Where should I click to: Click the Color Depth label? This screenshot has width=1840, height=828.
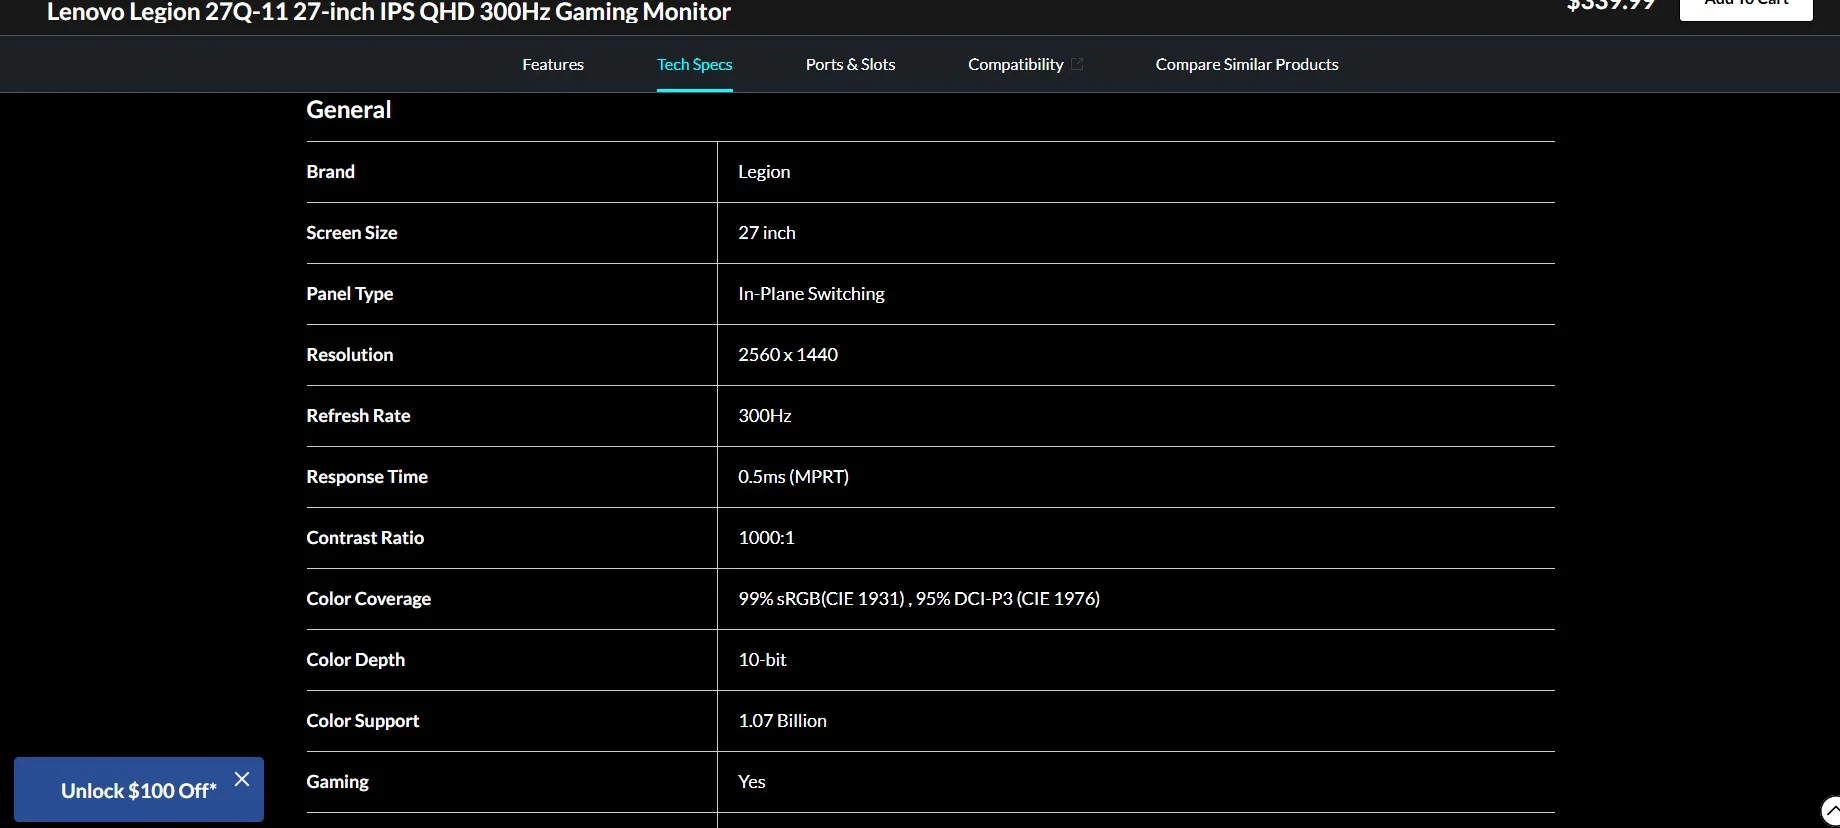[x=356, y=660]
